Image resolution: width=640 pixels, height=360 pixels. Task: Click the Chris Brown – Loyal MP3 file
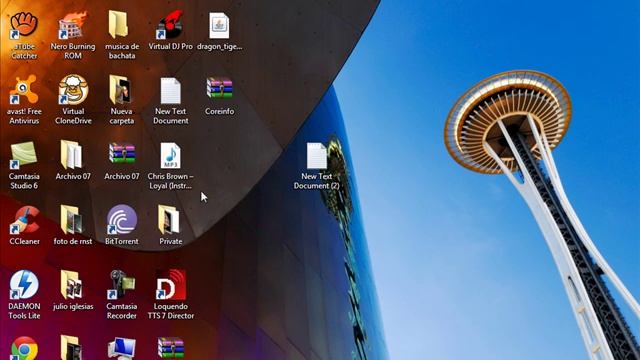170,156
